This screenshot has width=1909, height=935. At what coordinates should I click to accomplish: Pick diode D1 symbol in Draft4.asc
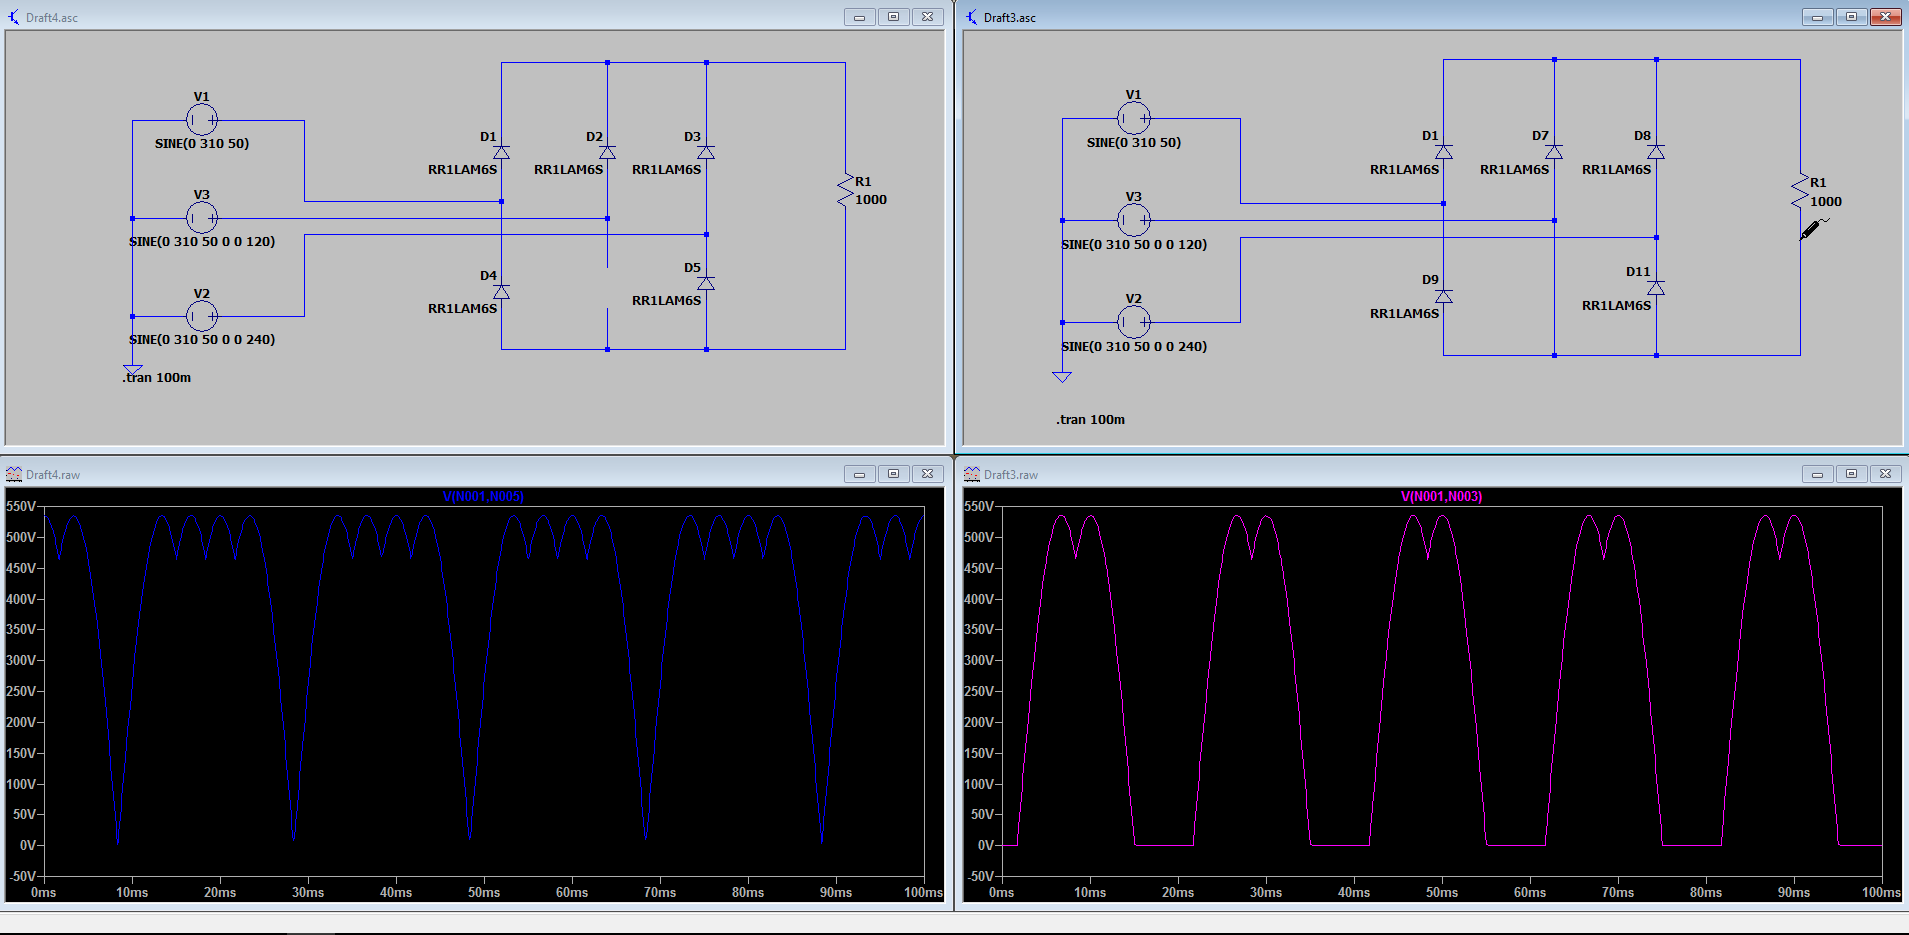pyautogui.click(x=501, y=152)
